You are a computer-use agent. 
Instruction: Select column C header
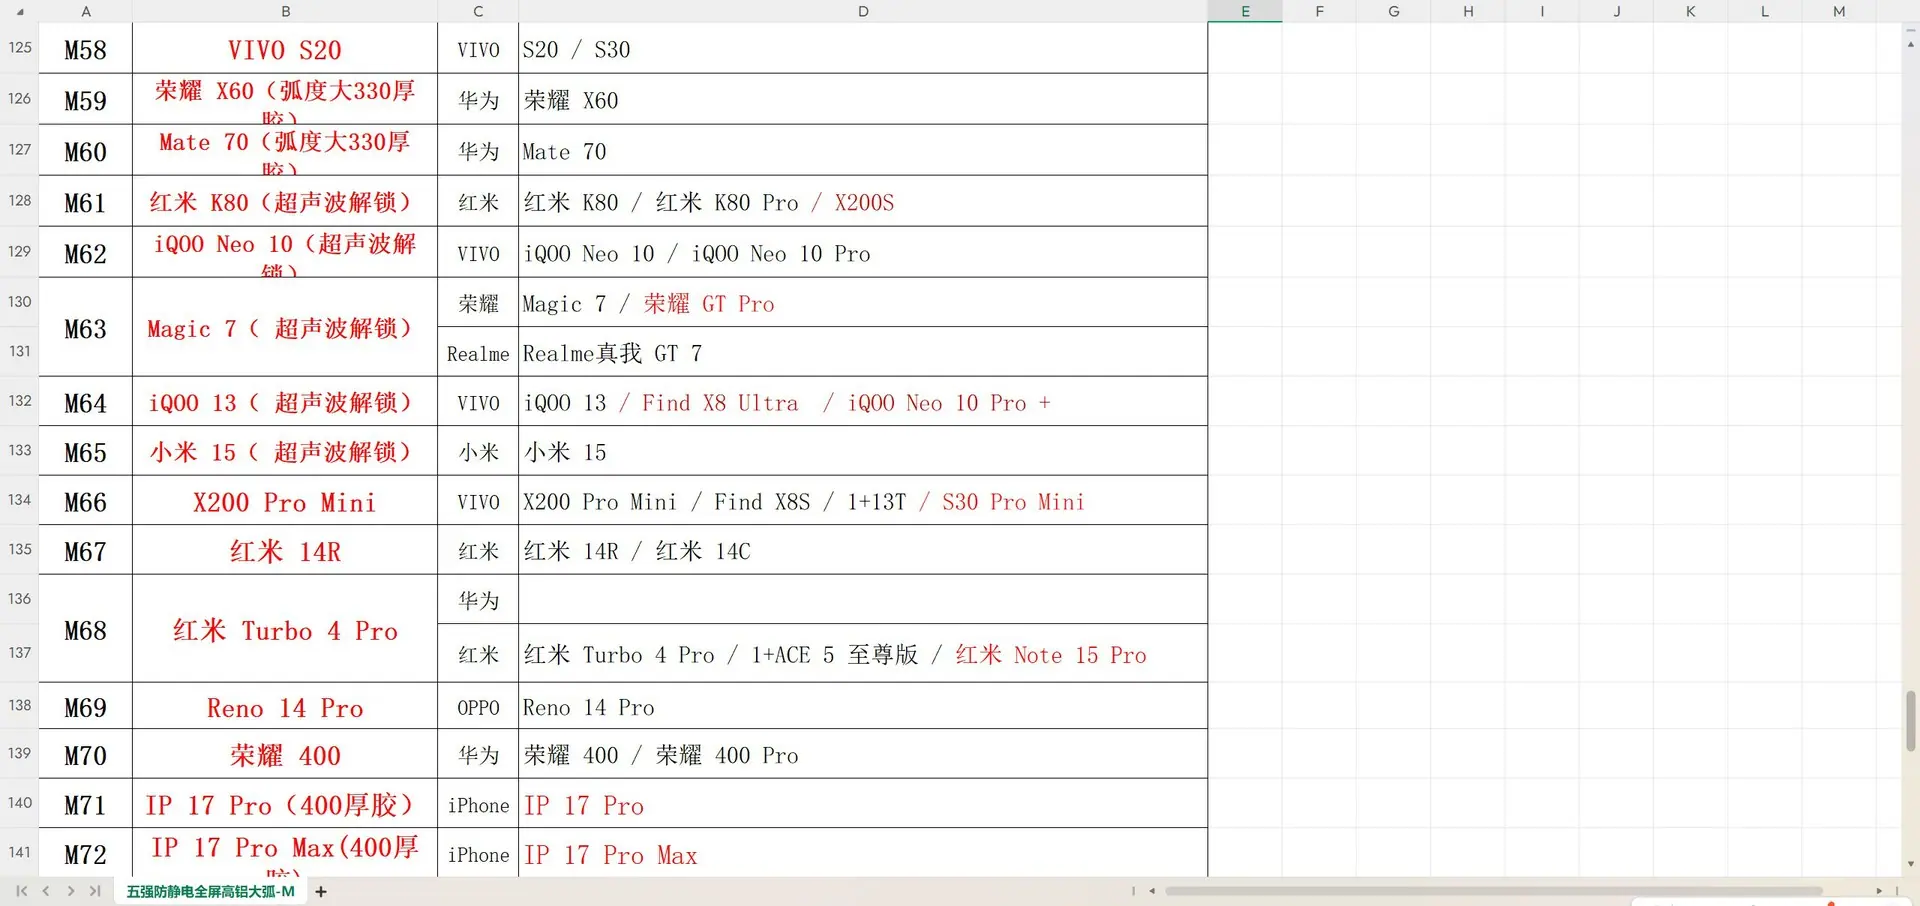tap(478, 11)
